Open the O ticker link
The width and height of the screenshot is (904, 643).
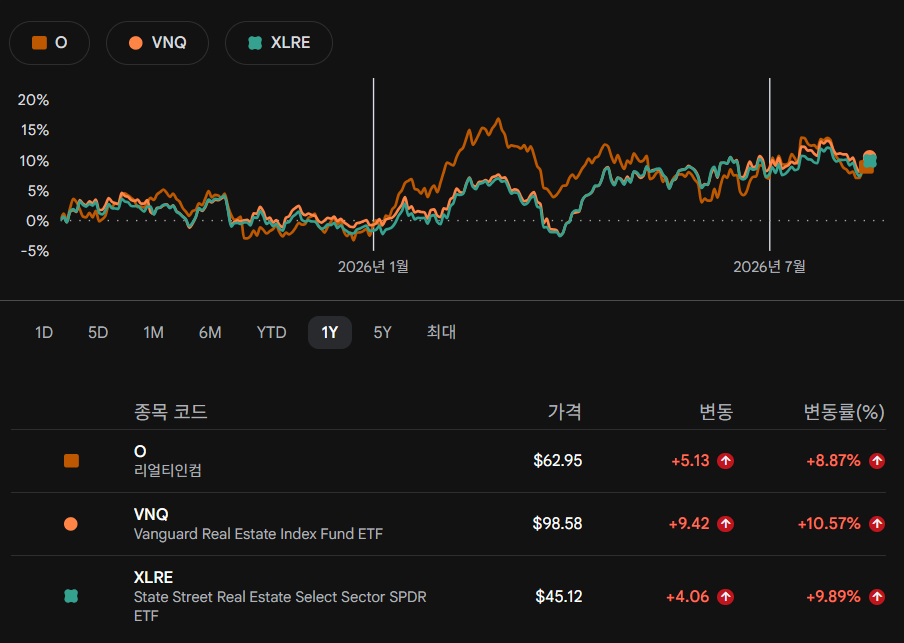pyautogui.click(x=140, y=452)
